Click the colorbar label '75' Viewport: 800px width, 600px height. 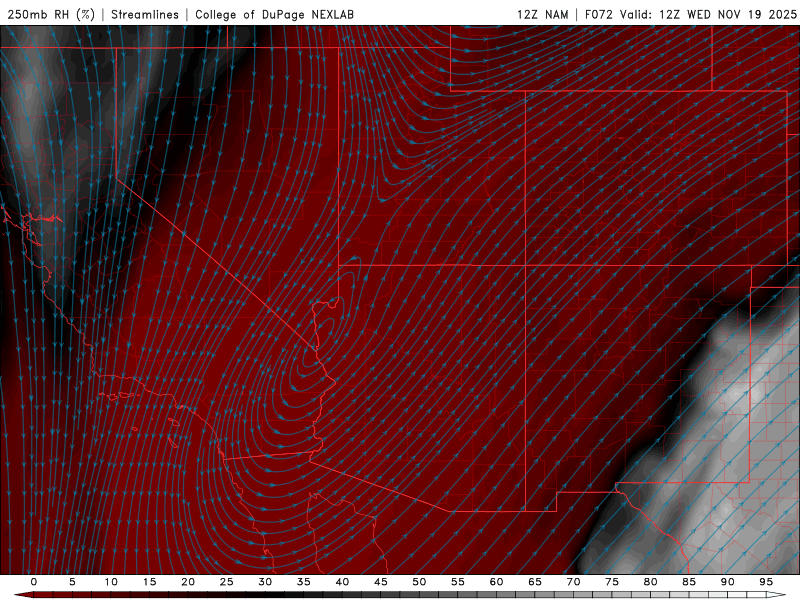click(x=612, y=582)
